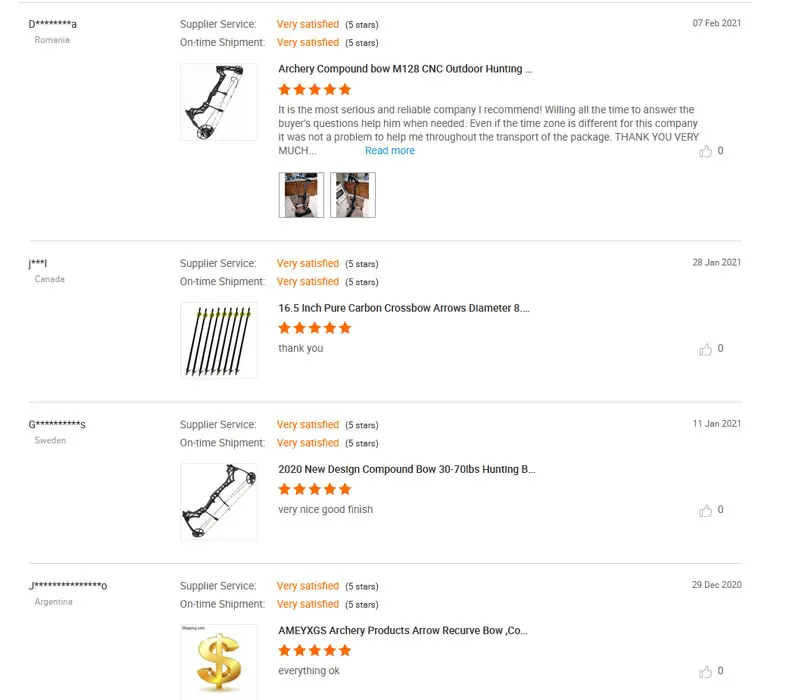View the carbon crossbow arrows product image

click(x=218, y=341)
